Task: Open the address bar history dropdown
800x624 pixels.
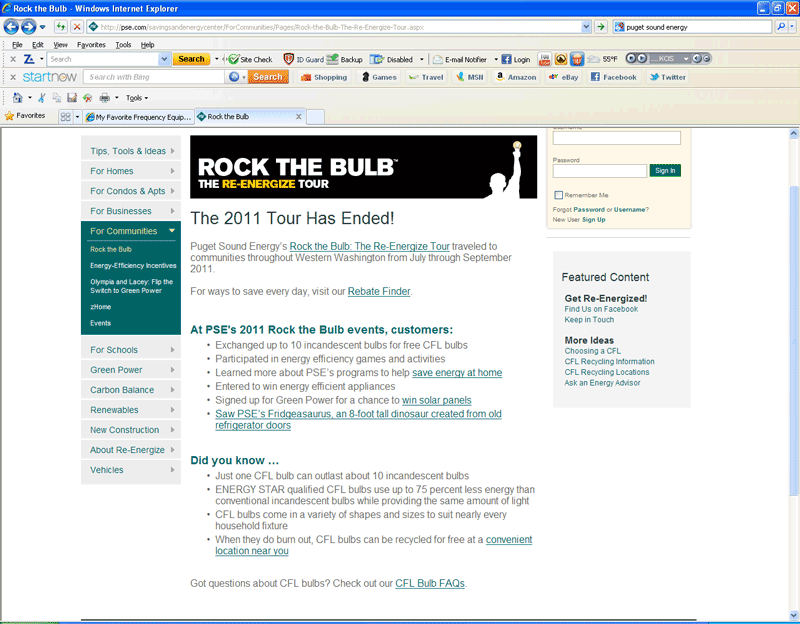Action: 586,27
